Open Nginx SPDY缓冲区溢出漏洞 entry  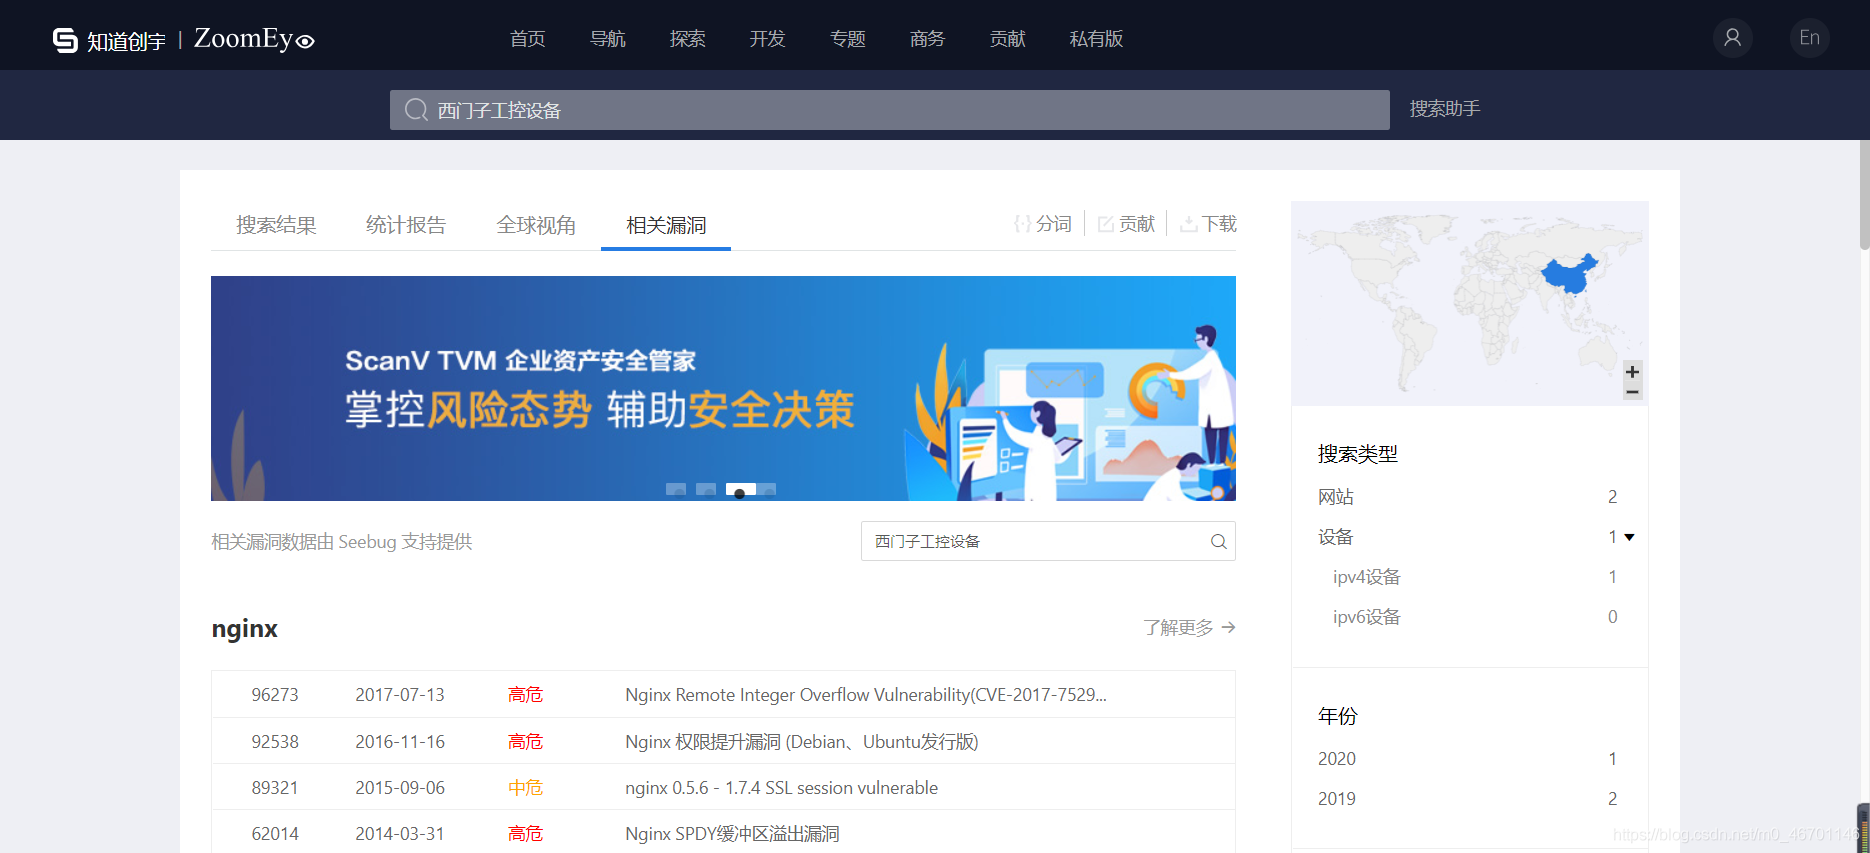click(732, 834)
